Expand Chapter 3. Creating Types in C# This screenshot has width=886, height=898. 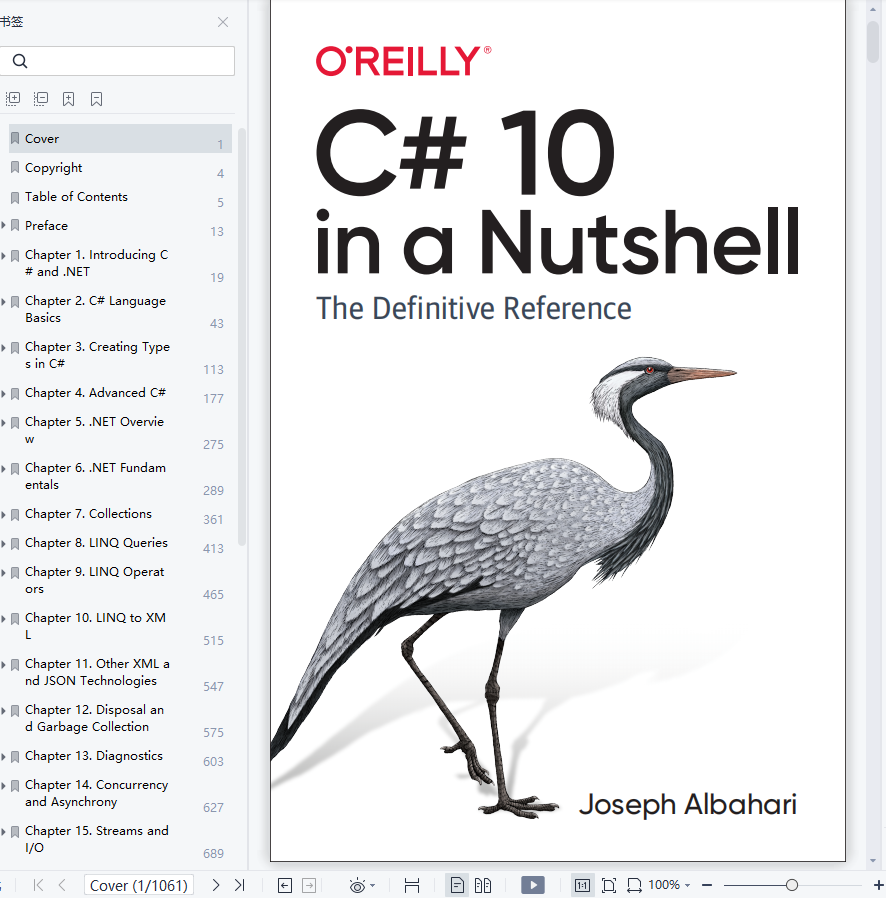pos(3,347)
